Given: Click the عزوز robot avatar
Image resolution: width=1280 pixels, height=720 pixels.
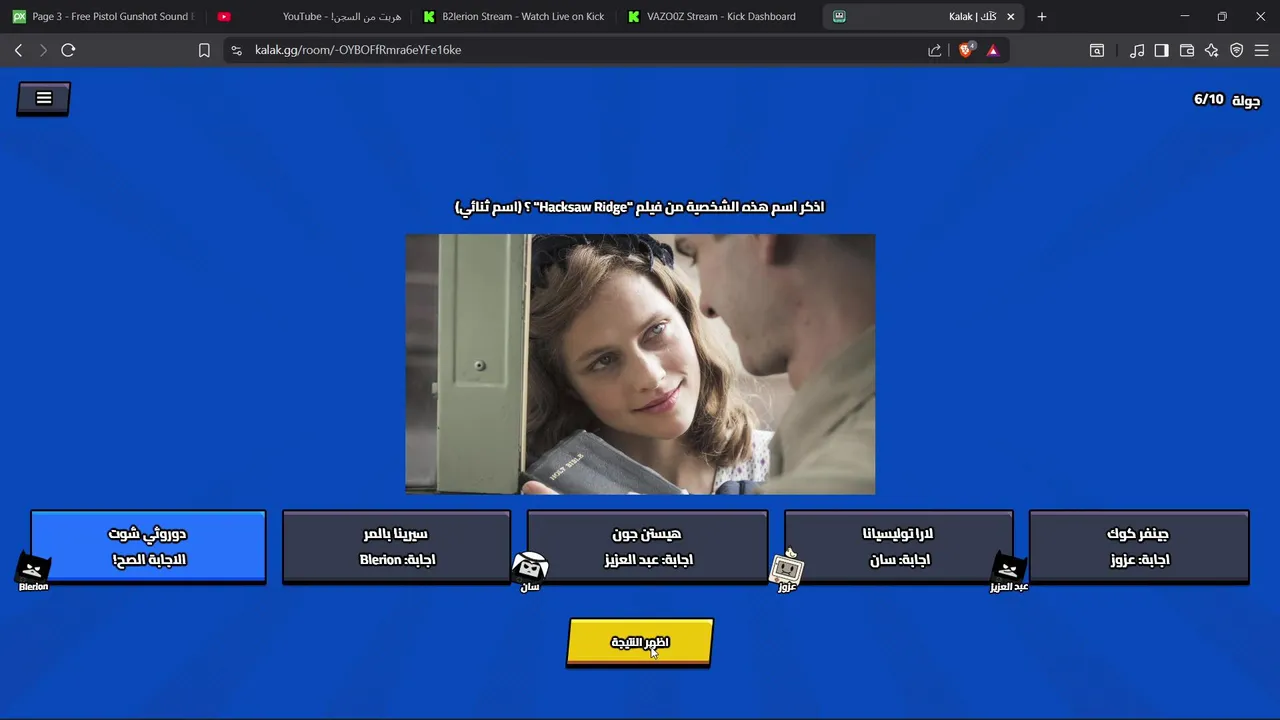Looking at the screenshot, I should point(786,568).
